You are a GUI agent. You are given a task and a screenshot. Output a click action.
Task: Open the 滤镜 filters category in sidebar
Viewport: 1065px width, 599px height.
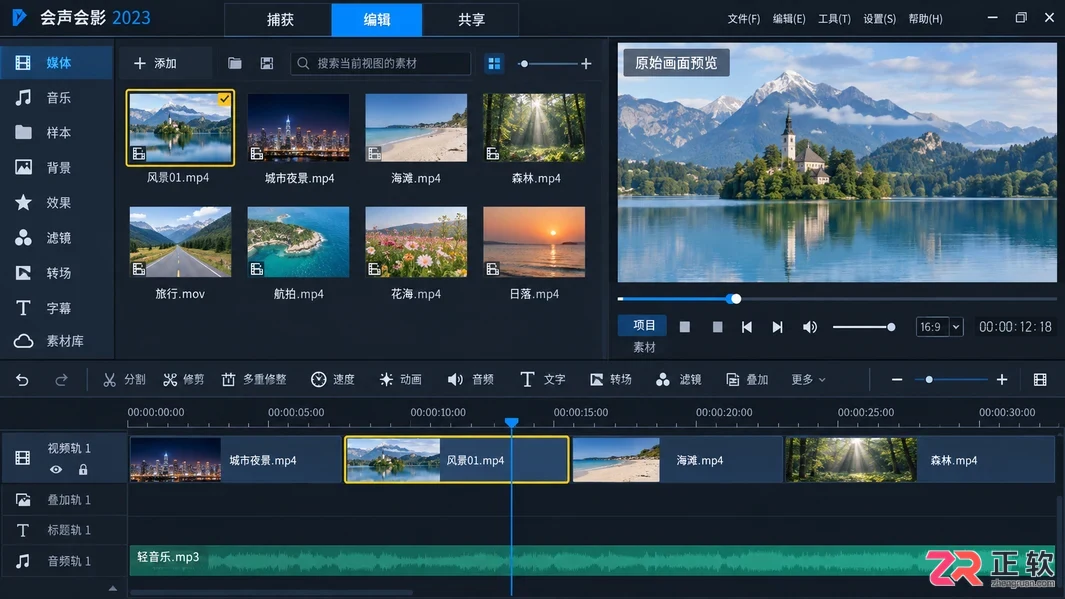56,238
